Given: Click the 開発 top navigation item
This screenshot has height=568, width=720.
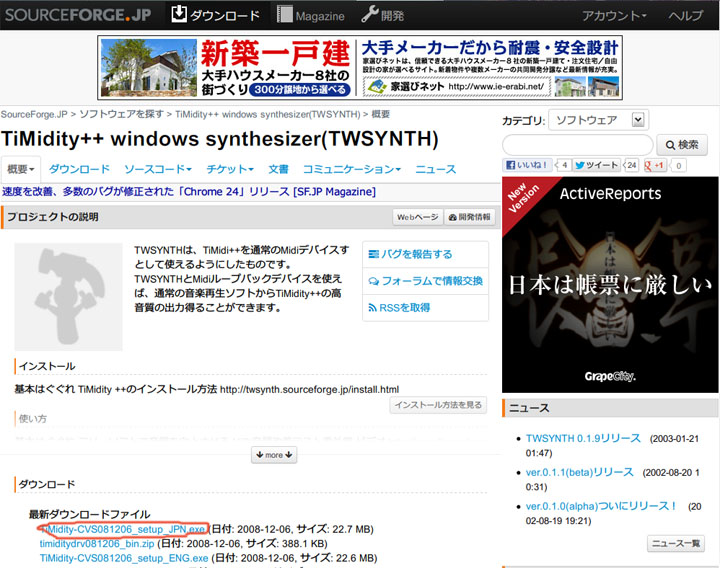Looking at the screenshot, I should (382, 15).
